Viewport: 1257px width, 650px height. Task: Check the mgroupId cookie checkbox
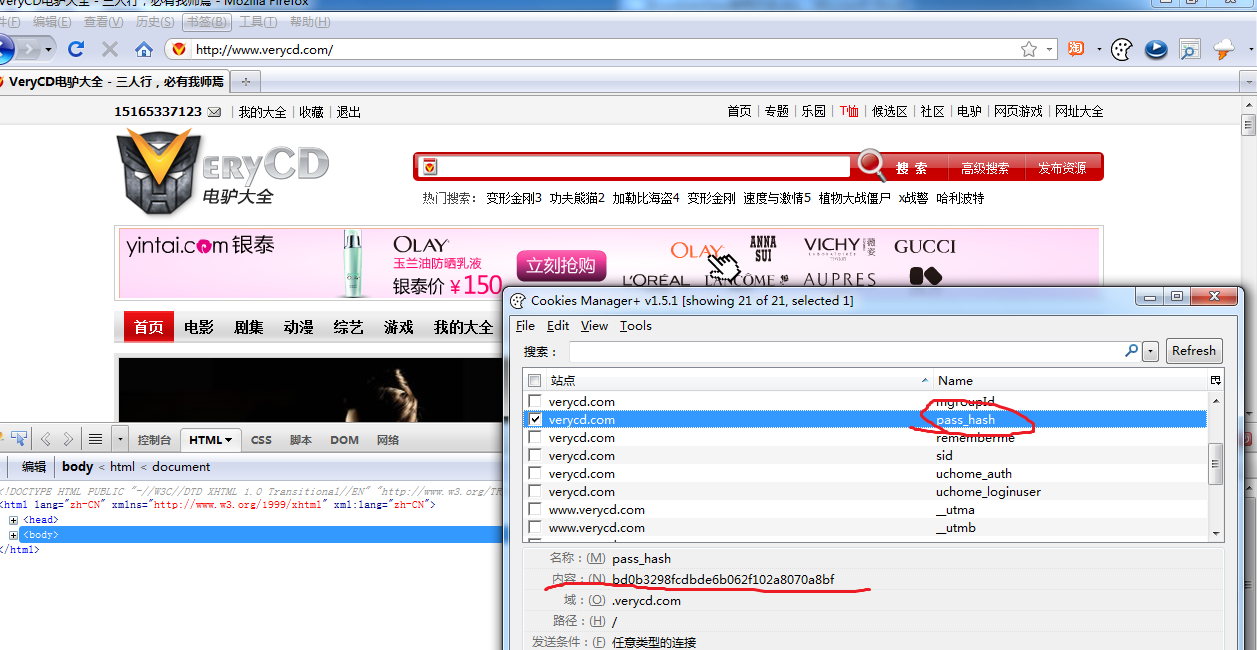[x=535, y=402]
